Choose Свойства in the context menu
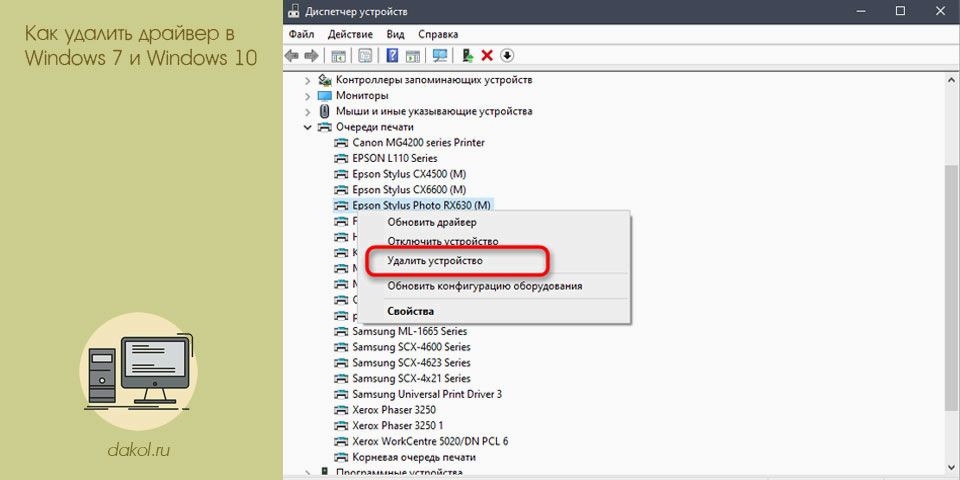 [x=493, y=311]
